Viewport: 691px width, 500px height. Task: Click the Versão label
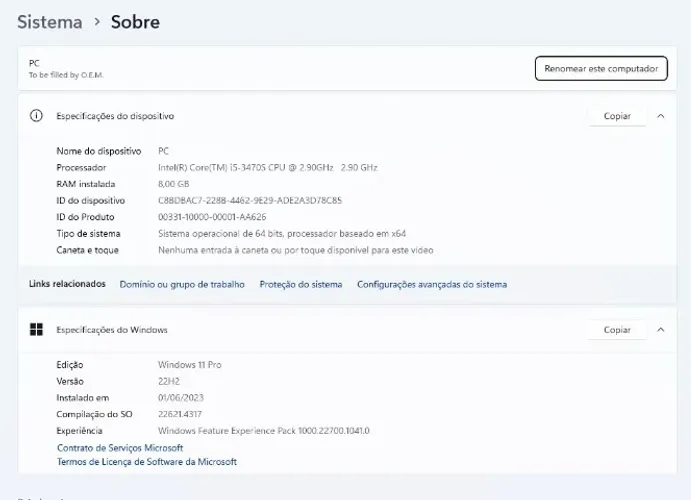(70, 381)
